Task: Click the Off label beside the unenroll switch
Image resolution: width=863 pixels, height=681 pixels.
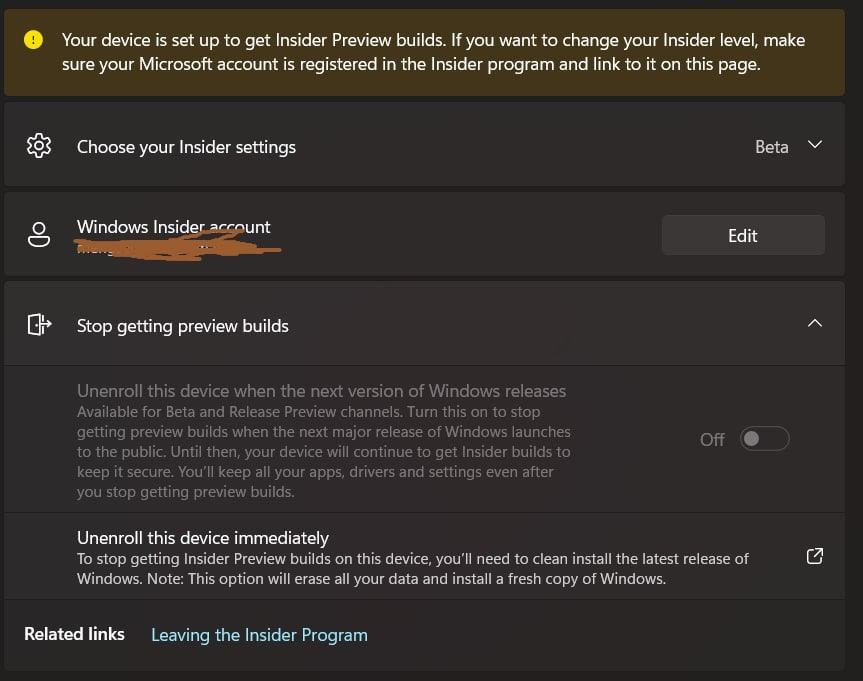Action: [712, 439]
